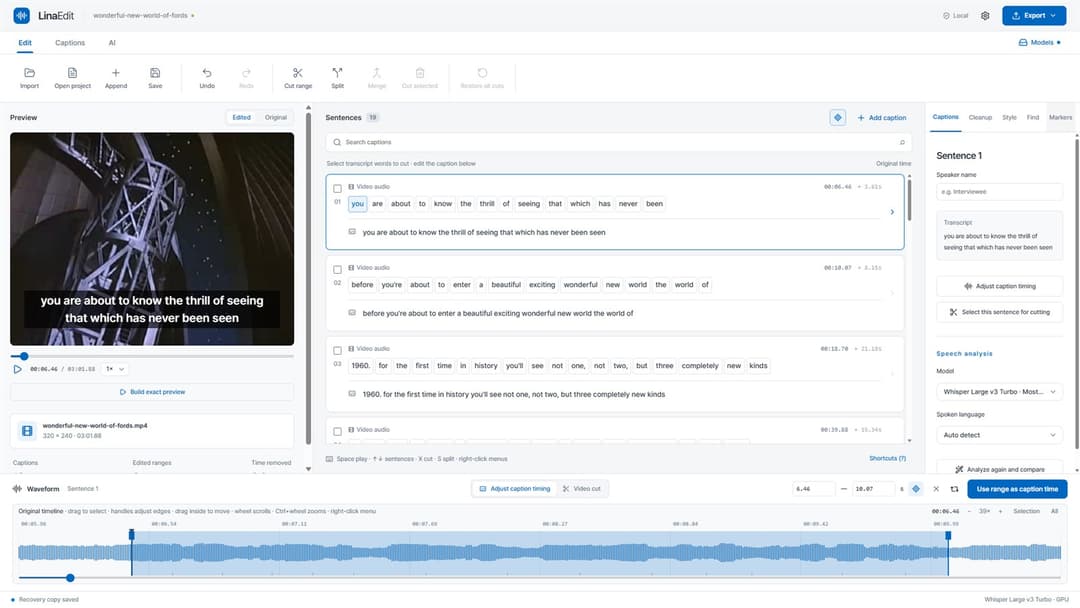1080x608 pixels.
Task: Open project via toolbar icon
Action: tap(72, 73)
